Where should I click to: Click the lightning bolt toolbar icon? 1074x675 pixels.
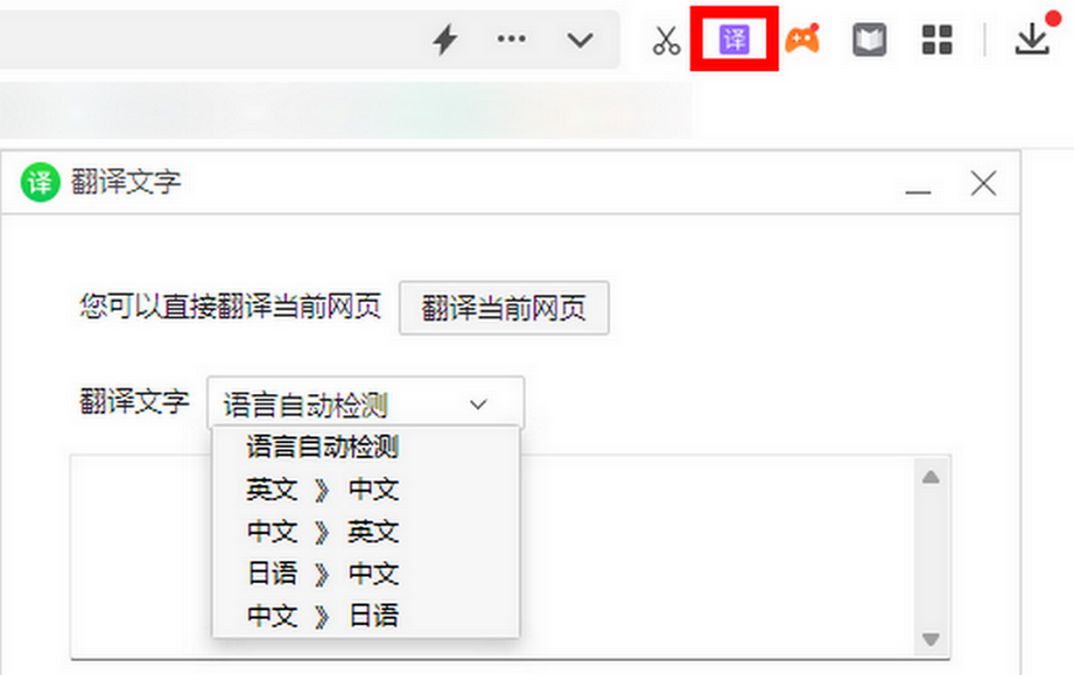[x=444, y=38]
